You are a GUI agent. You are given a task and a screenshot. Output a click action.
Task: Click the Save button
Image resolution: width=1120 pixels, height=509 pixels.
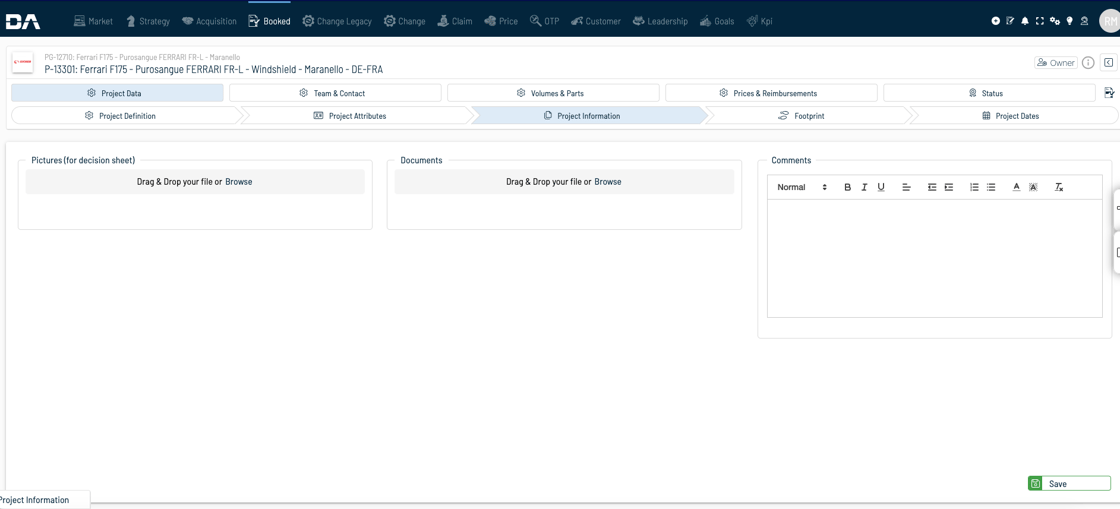click(1069, 483)
